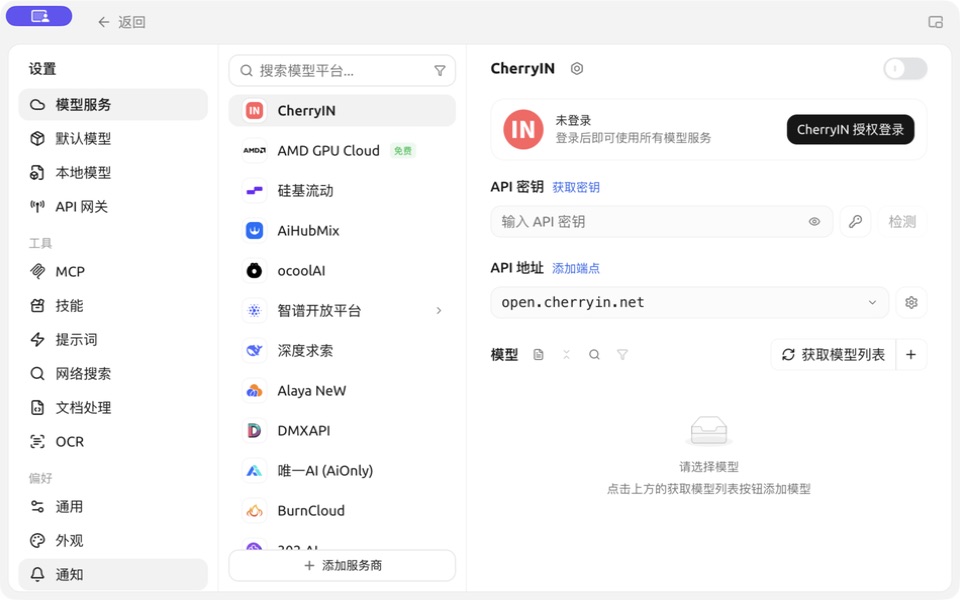This screenshot has height=600, width=960.
Task: Click the window layout icon in the top right
Action: point(935,22)
